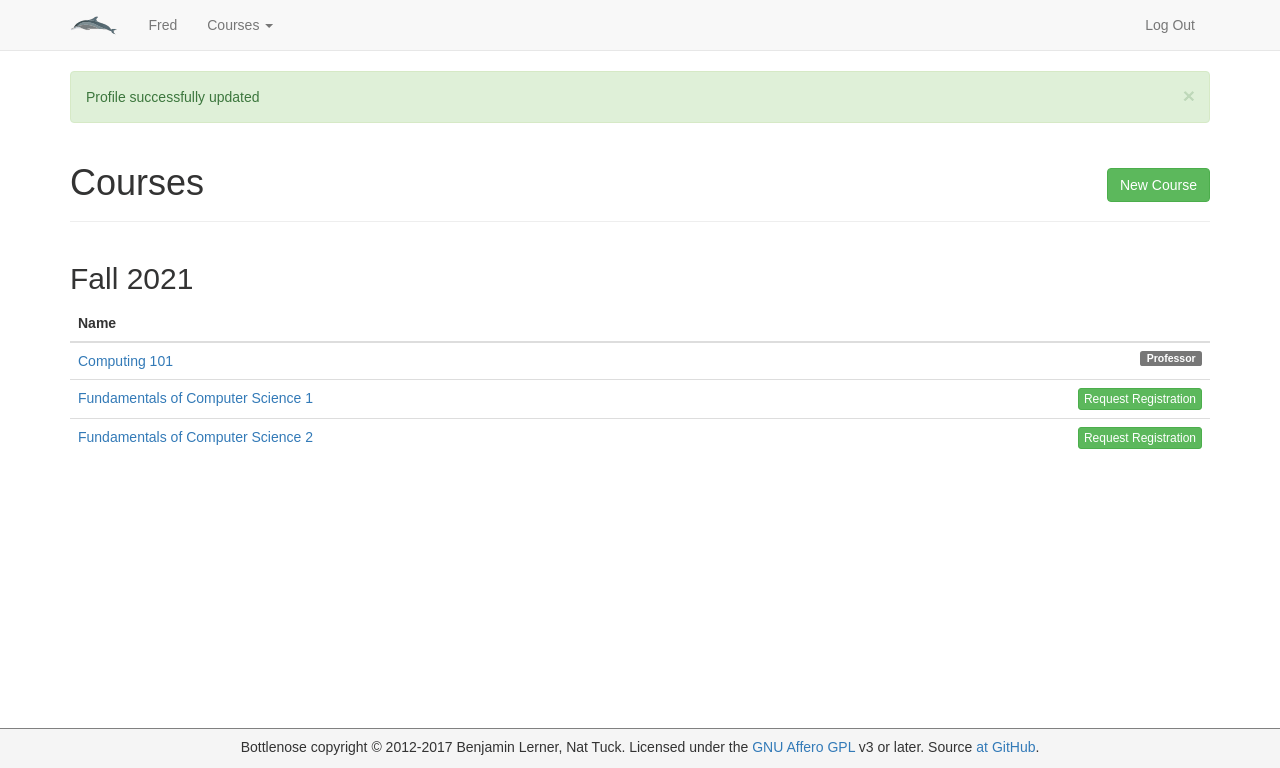
Task: Open Fundamentals of Computer Science 2
Action: click(x=195, y=437)
